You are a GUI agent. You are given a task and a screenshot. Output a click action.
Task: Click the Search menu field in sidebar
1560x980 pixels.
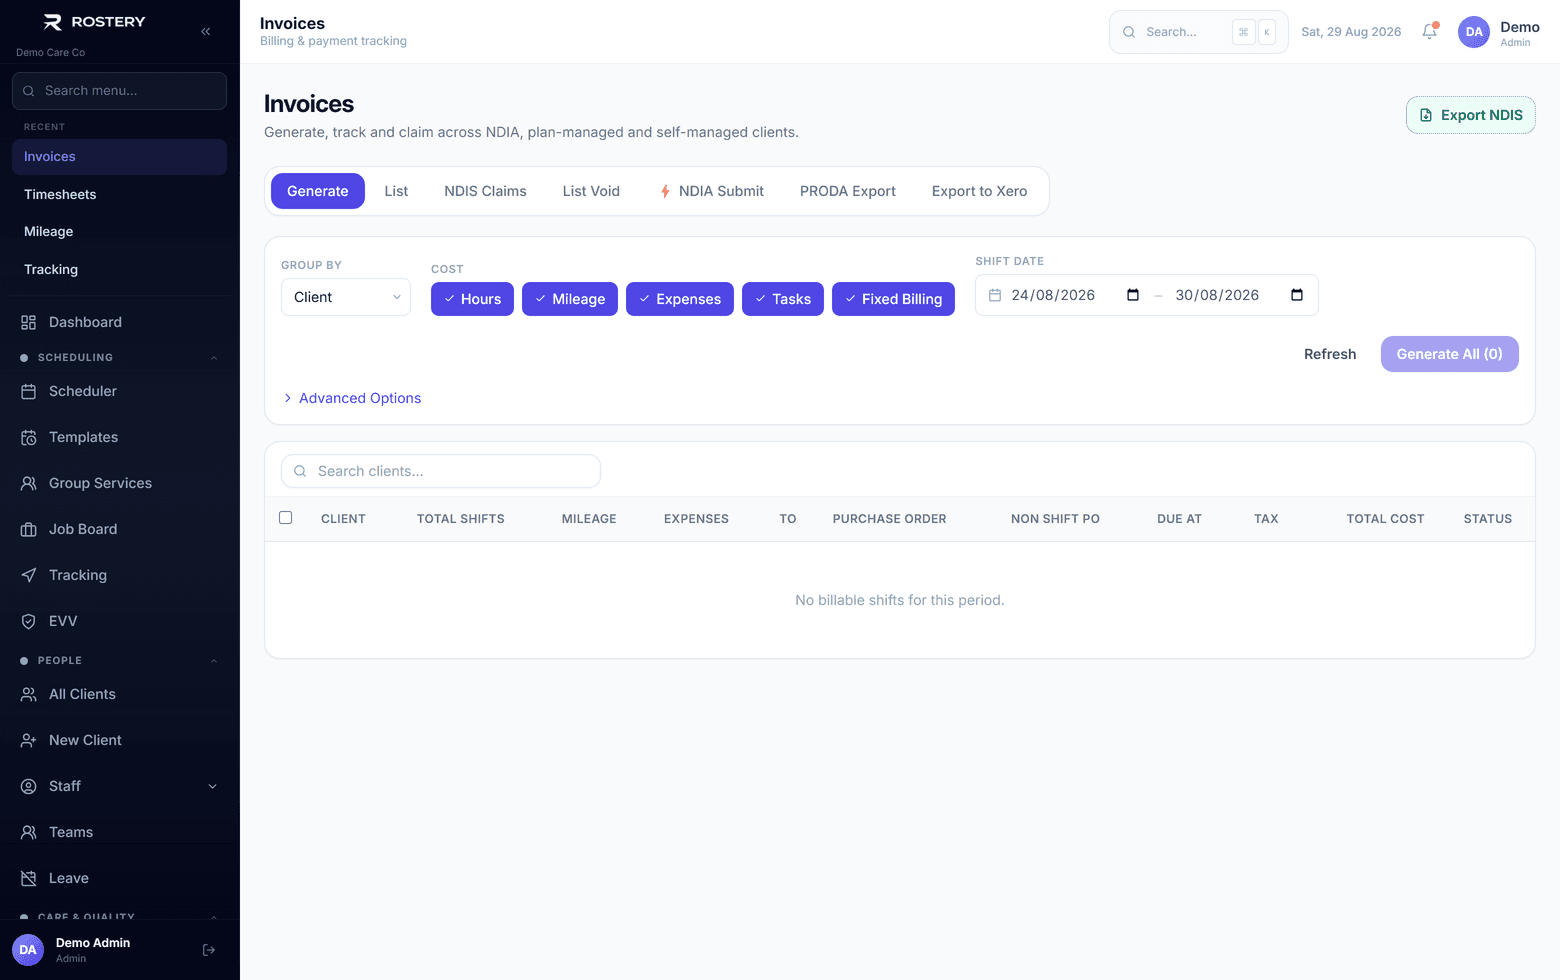pyautogui.click(x=120, y=91)
